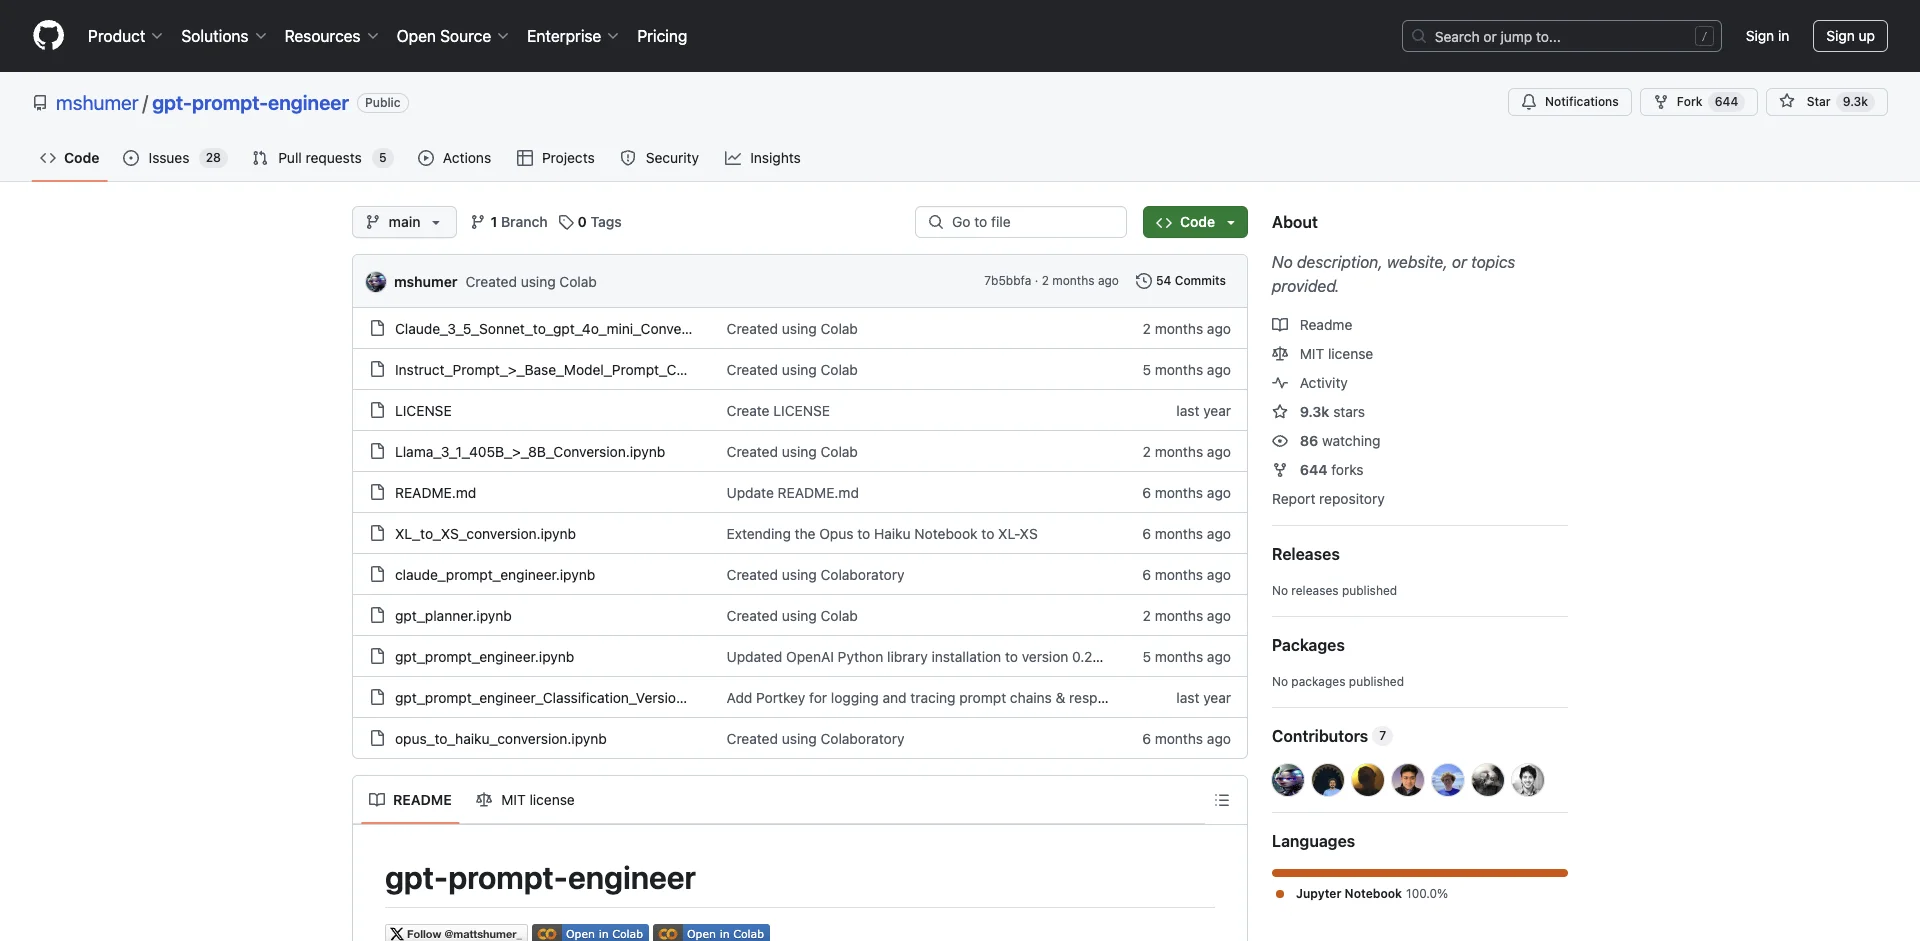
Task: Open the Claude_3_5_Sonnet_to_gpt_4o_mini file
Action: [x=543, y=329]
